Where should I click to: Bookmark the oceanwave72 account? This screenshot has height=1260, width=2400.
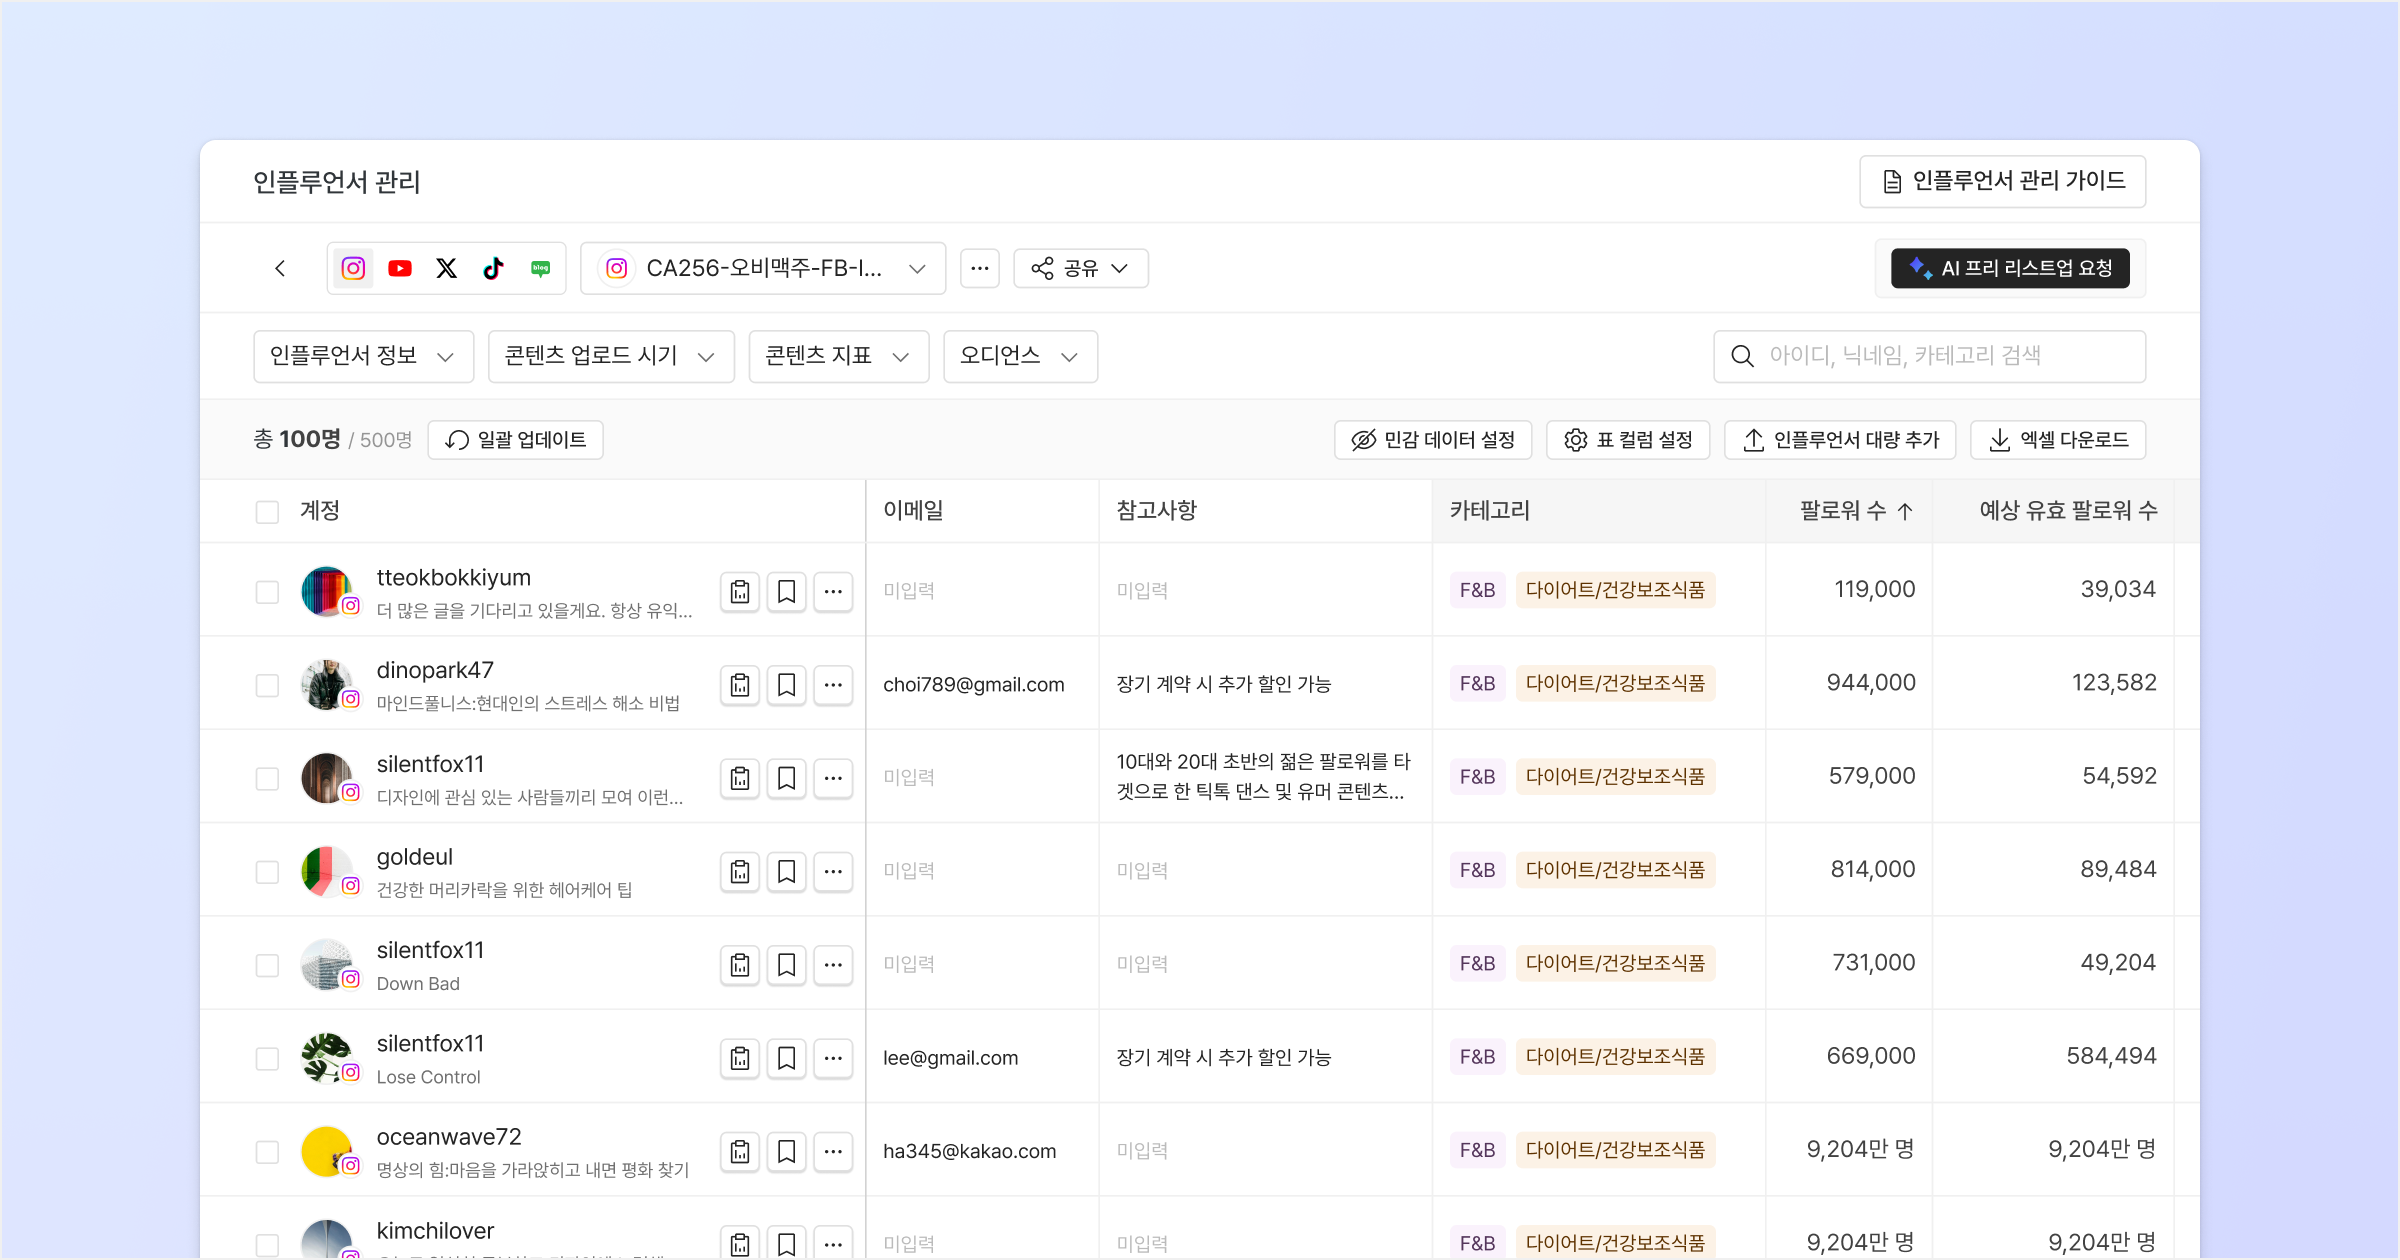click(x=787, y=1152)
